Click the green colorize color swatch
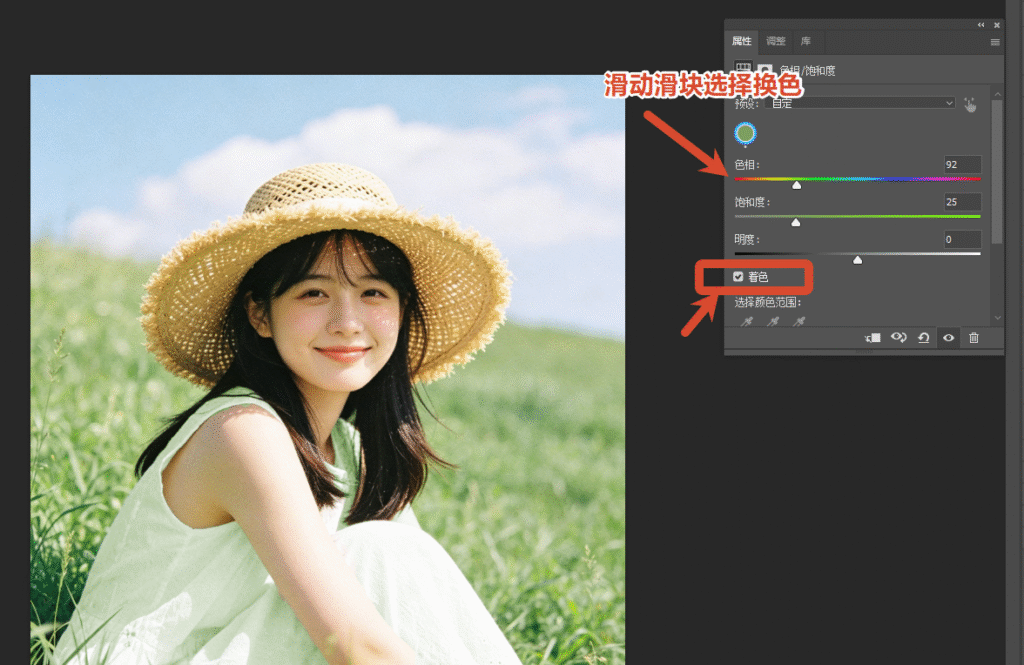 click(745, 133)
